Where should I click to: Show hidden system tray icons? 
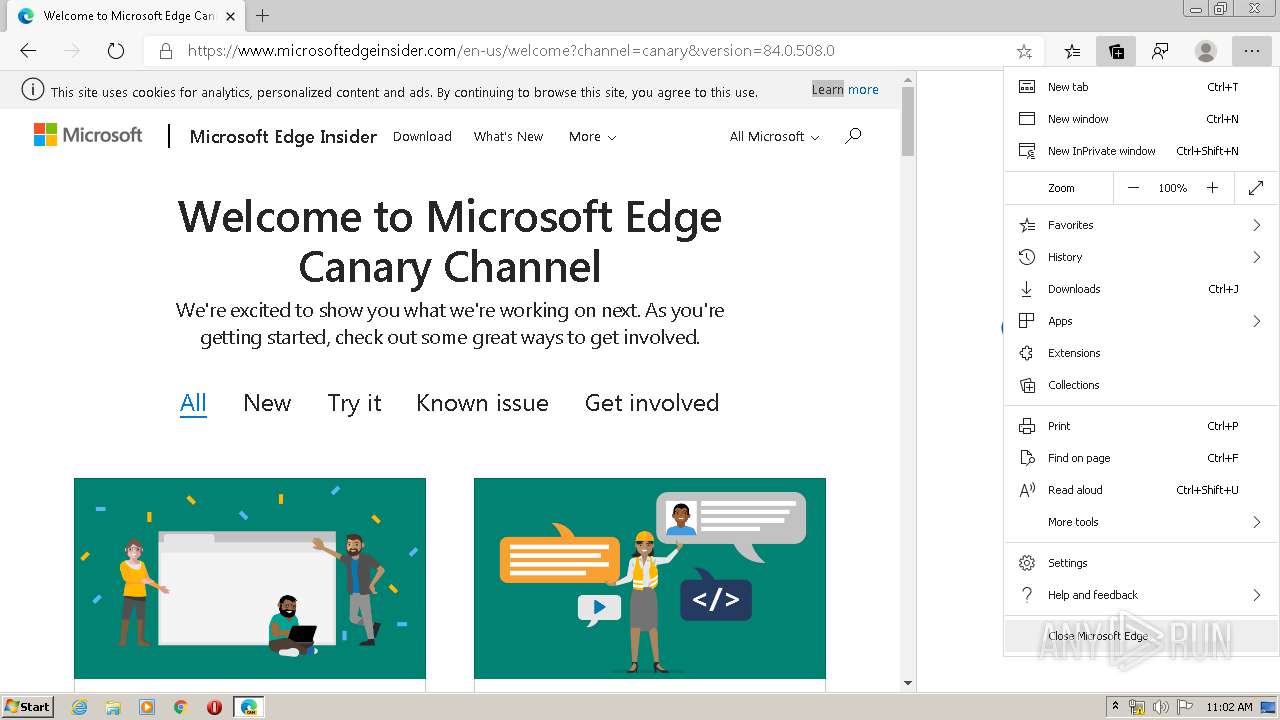[x=1114, y=706]
